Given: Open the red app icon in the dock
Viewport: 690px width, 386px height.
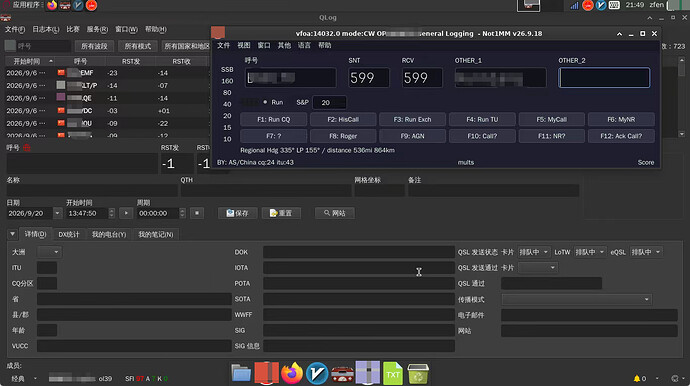Looking at the screenshot, I should coord(266,373).
